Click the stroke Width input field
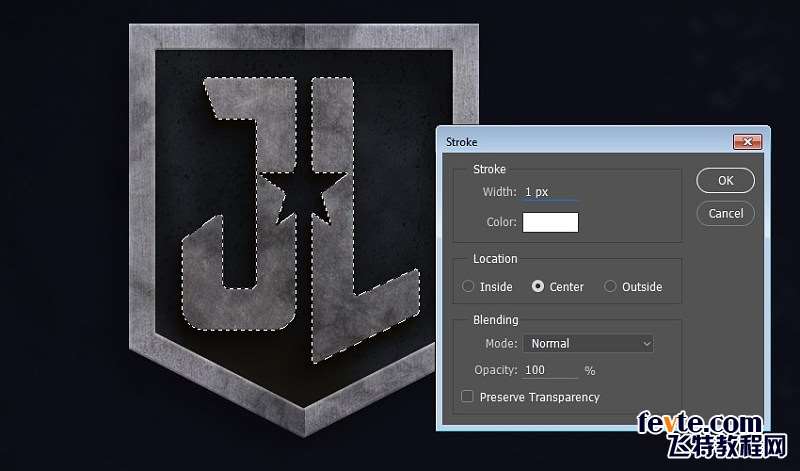This screenshot has width=800, height=471. click(x=549, y=192)
